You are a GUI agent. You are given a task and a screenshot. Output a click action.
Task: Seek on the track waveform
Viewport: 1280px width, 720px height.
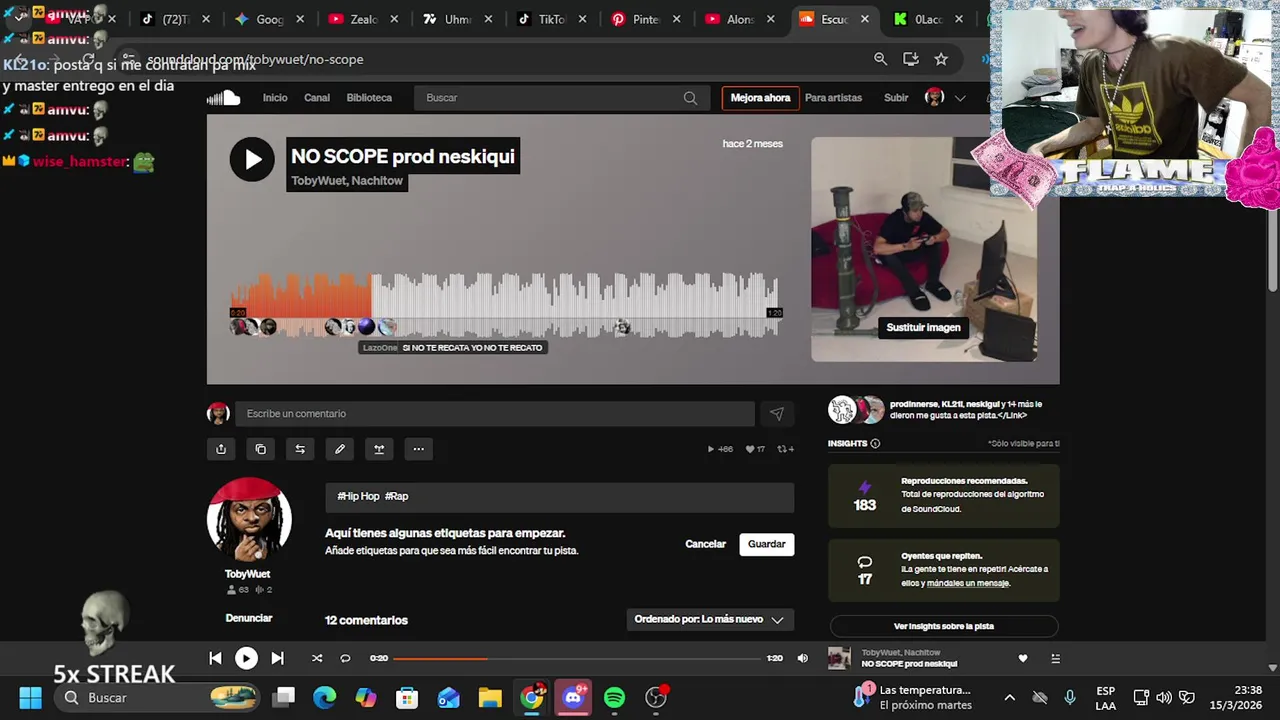[x=506, y=305]
